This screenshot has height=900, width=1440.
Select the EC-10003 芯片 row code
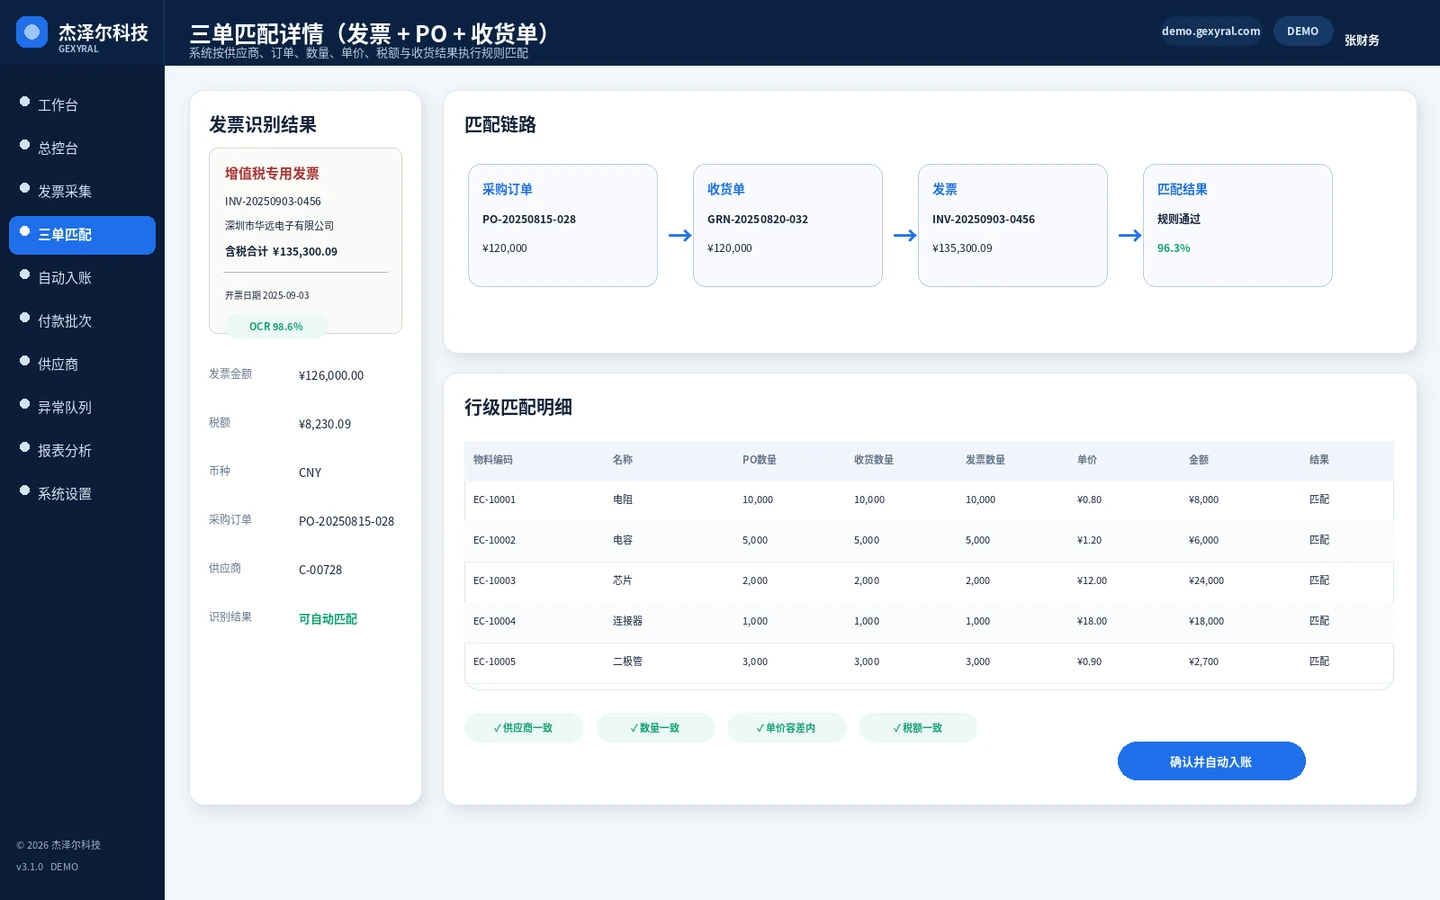tap(495, 581)
